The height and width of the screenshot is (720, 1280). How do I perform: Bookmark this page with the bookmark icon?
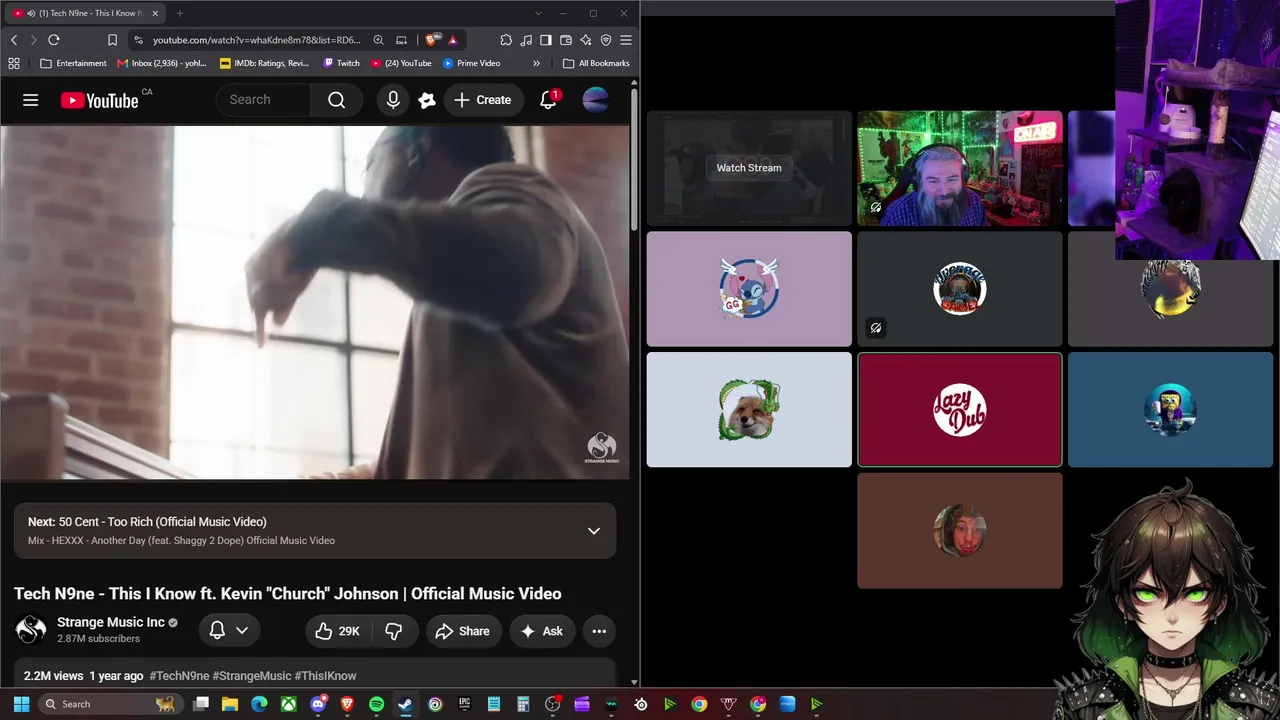(112, 40)
